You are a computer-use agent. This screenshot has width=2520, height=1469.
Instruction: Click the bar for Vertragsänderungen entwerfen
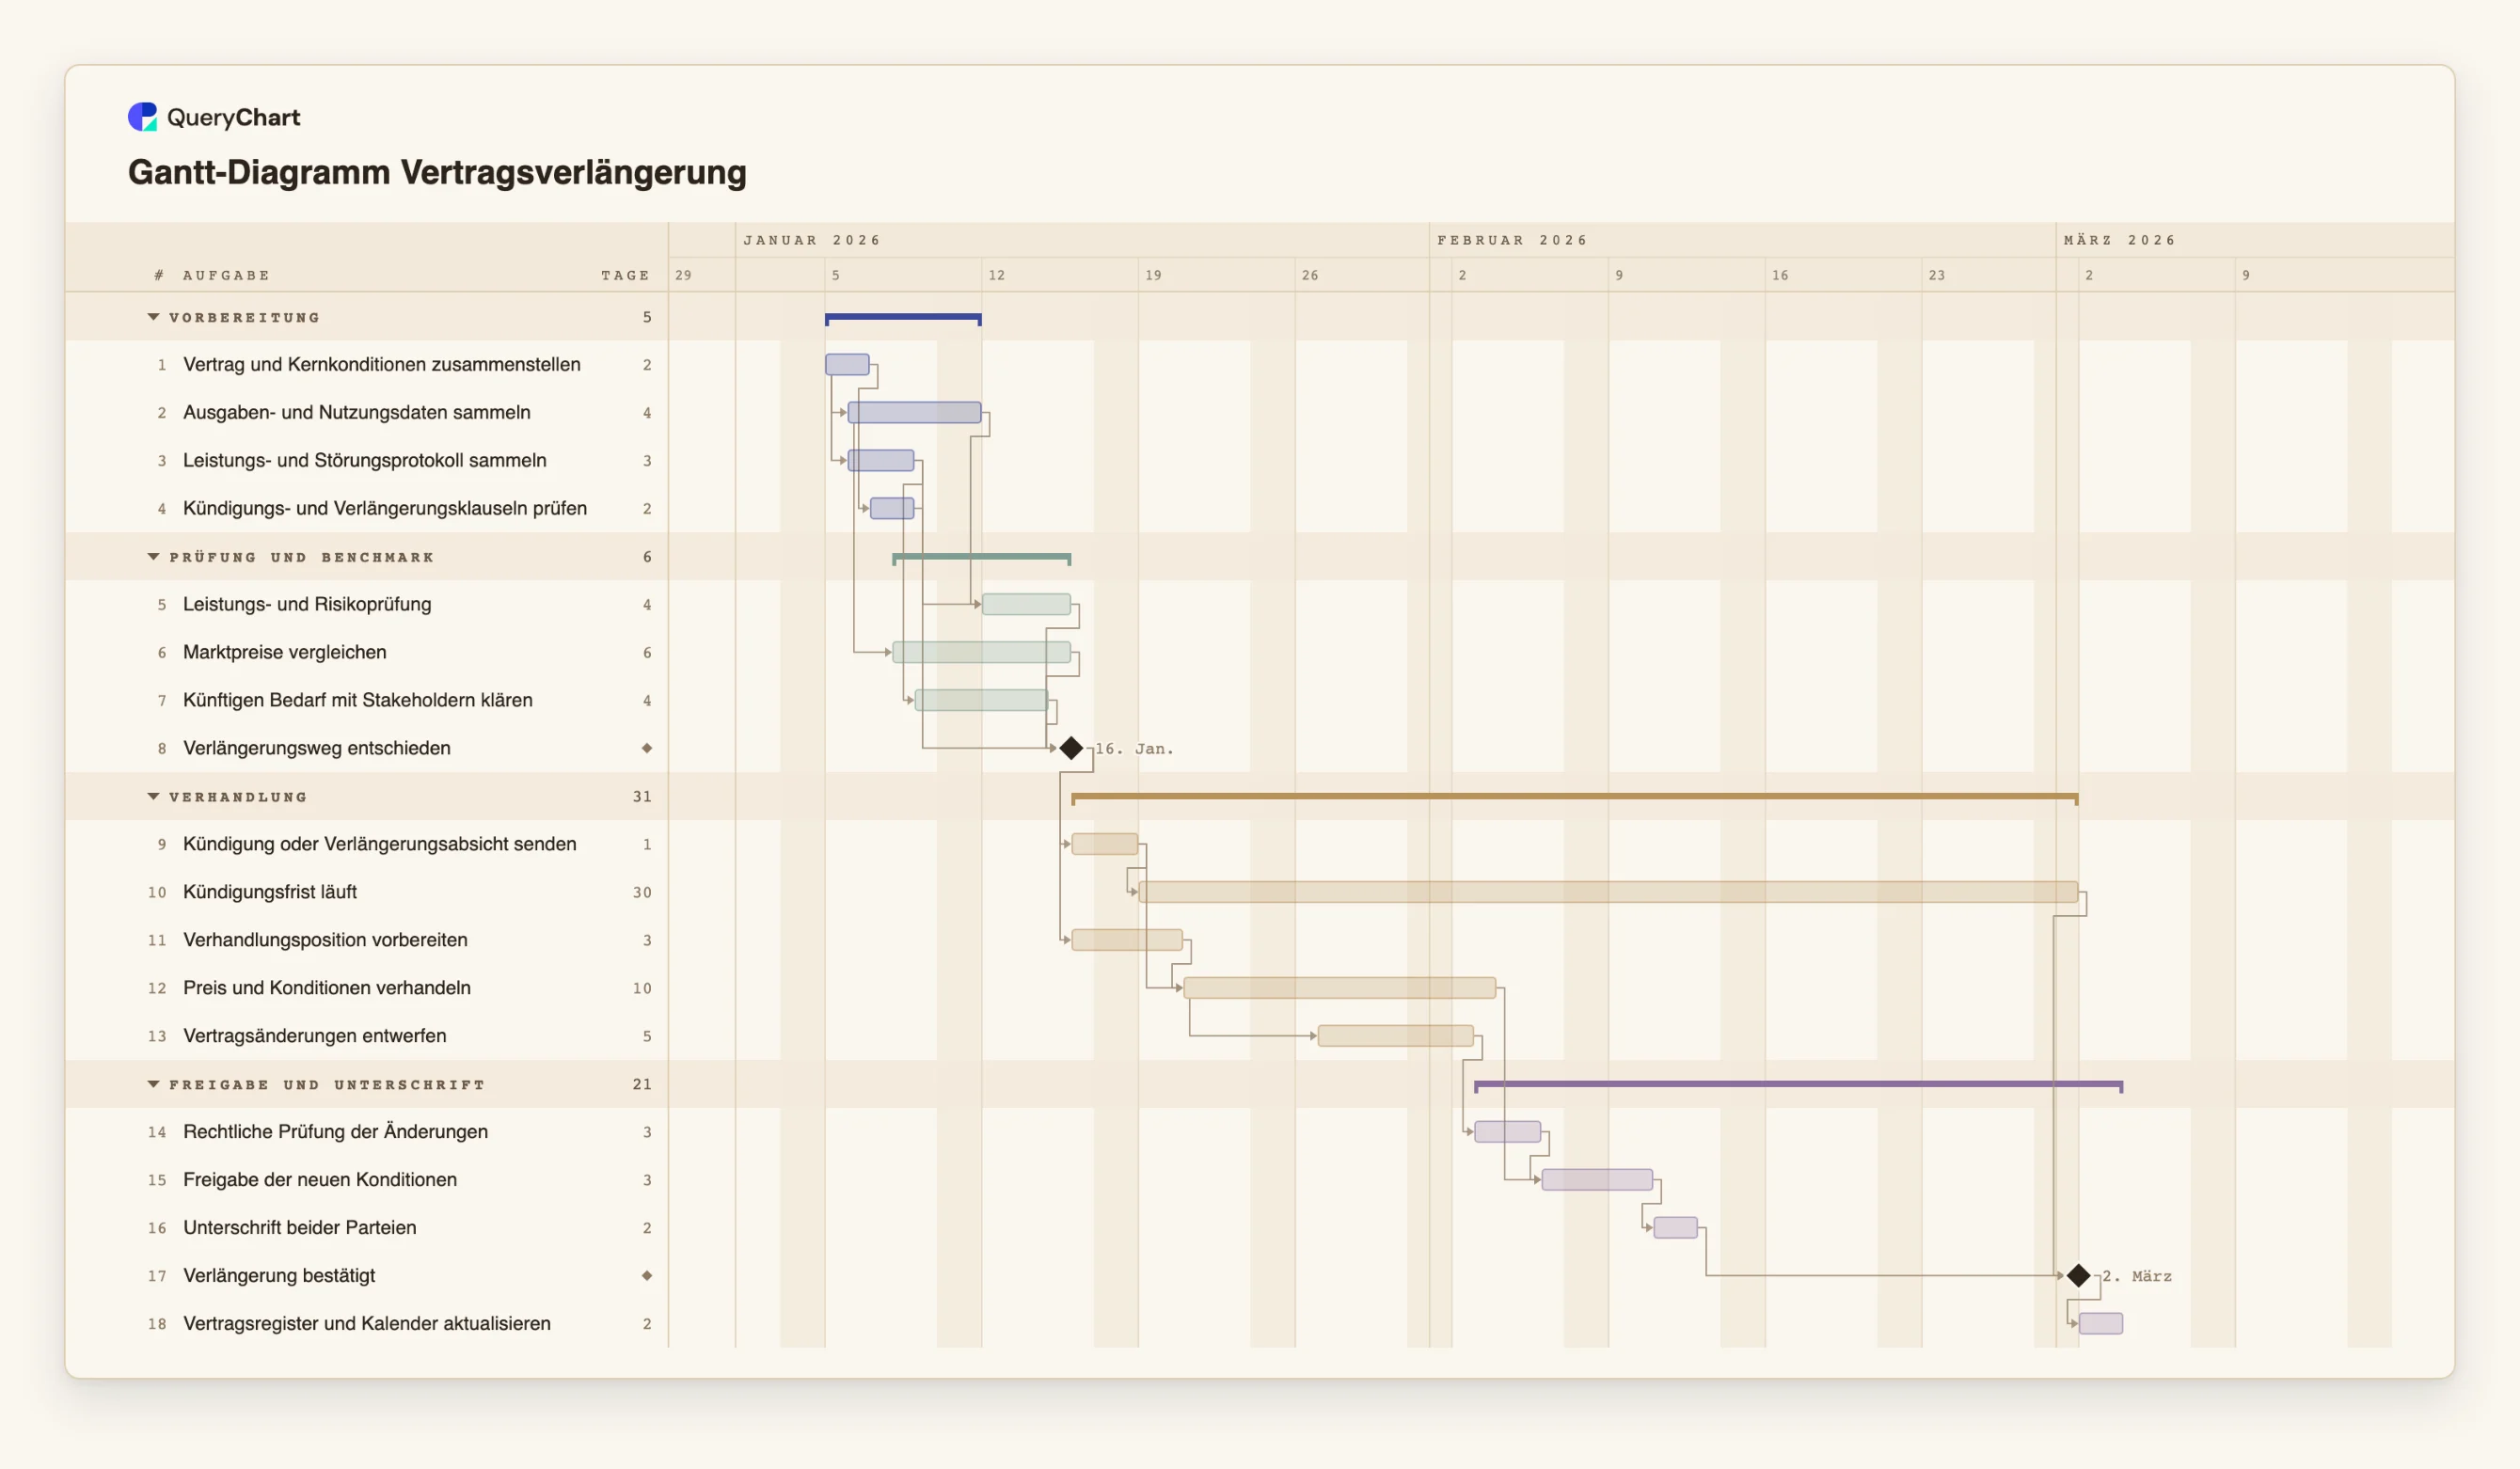1395,1036
